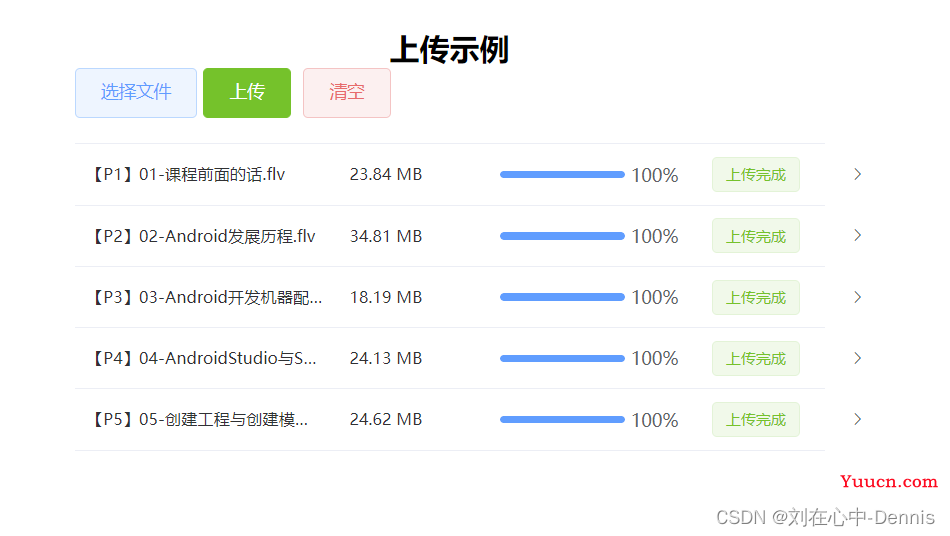Expand the chevron for 01-课程前面的话.flv

pyautogui.click(x=857, y=174)
